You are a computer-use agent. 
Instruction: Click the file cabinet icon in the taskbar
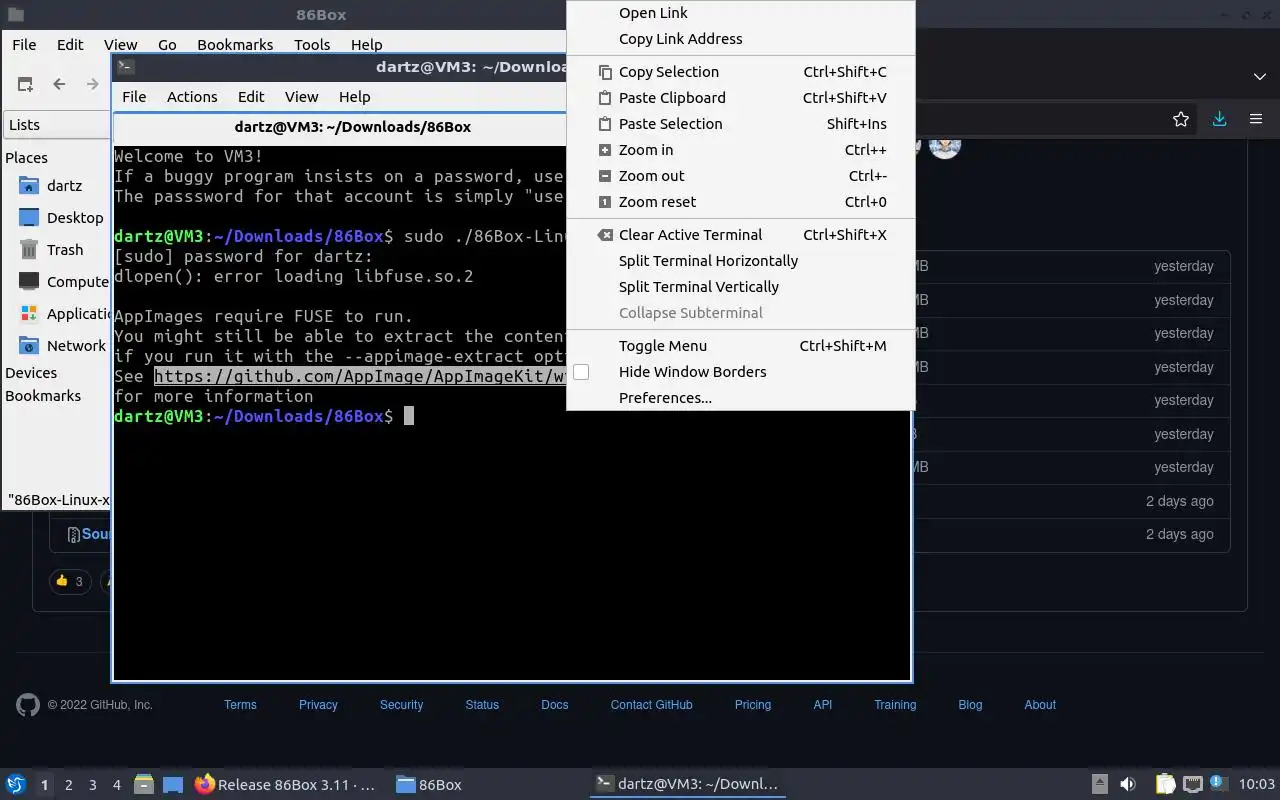tap(144, 785)
